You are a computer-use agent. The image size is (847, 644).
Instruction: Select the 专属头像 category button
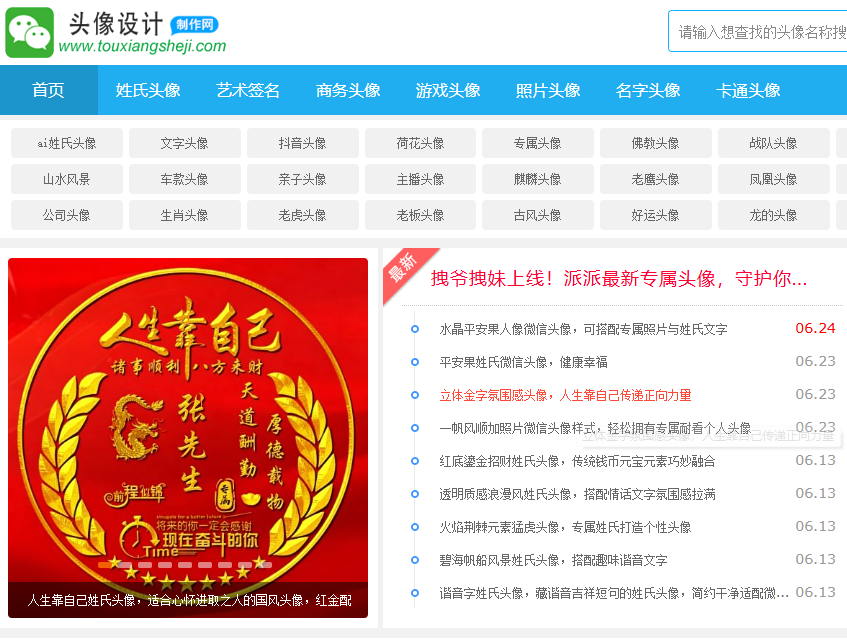(538, 143)
